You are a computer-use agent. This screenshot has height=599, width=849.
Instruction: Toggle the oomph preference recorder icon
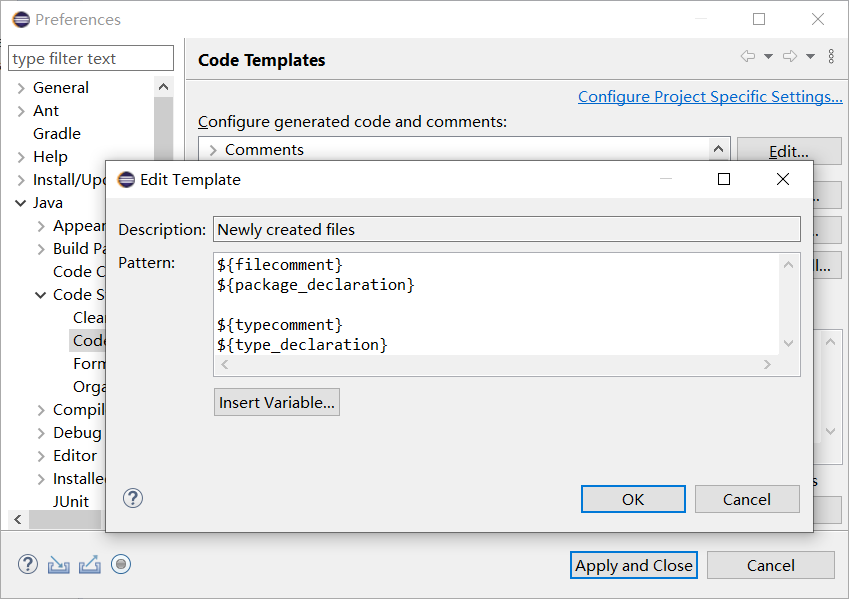pos(121,564)
